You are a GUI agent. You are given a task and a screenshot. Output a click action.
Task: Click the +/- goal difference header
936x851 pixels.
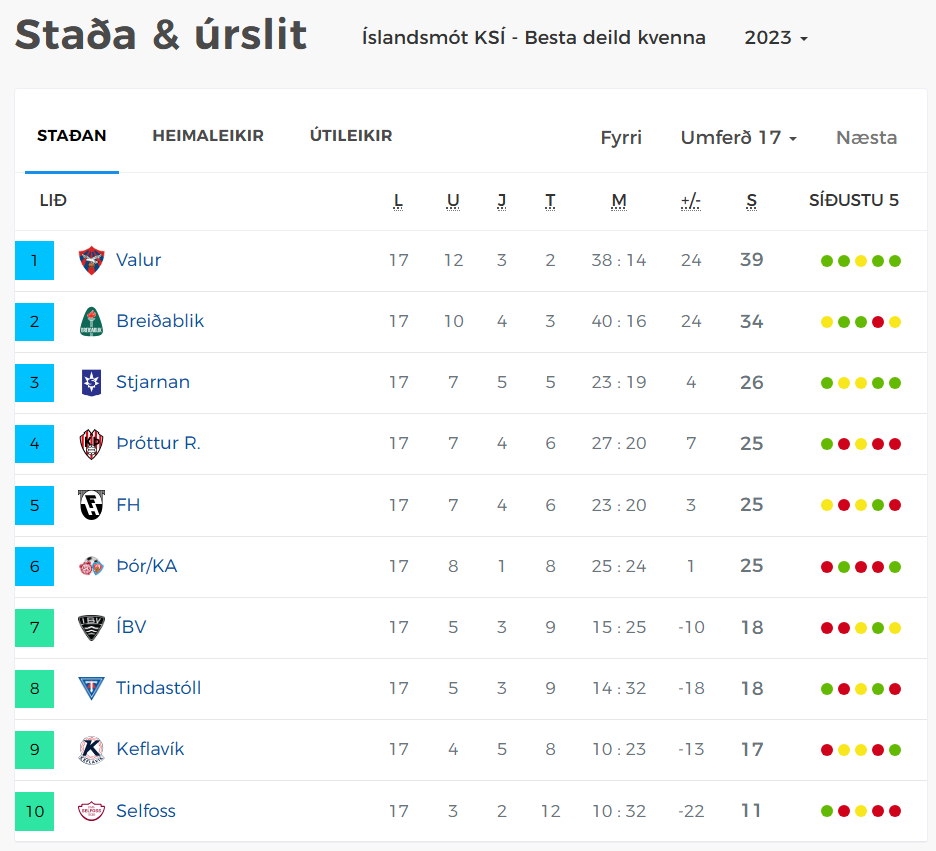[x=691, y=201]
